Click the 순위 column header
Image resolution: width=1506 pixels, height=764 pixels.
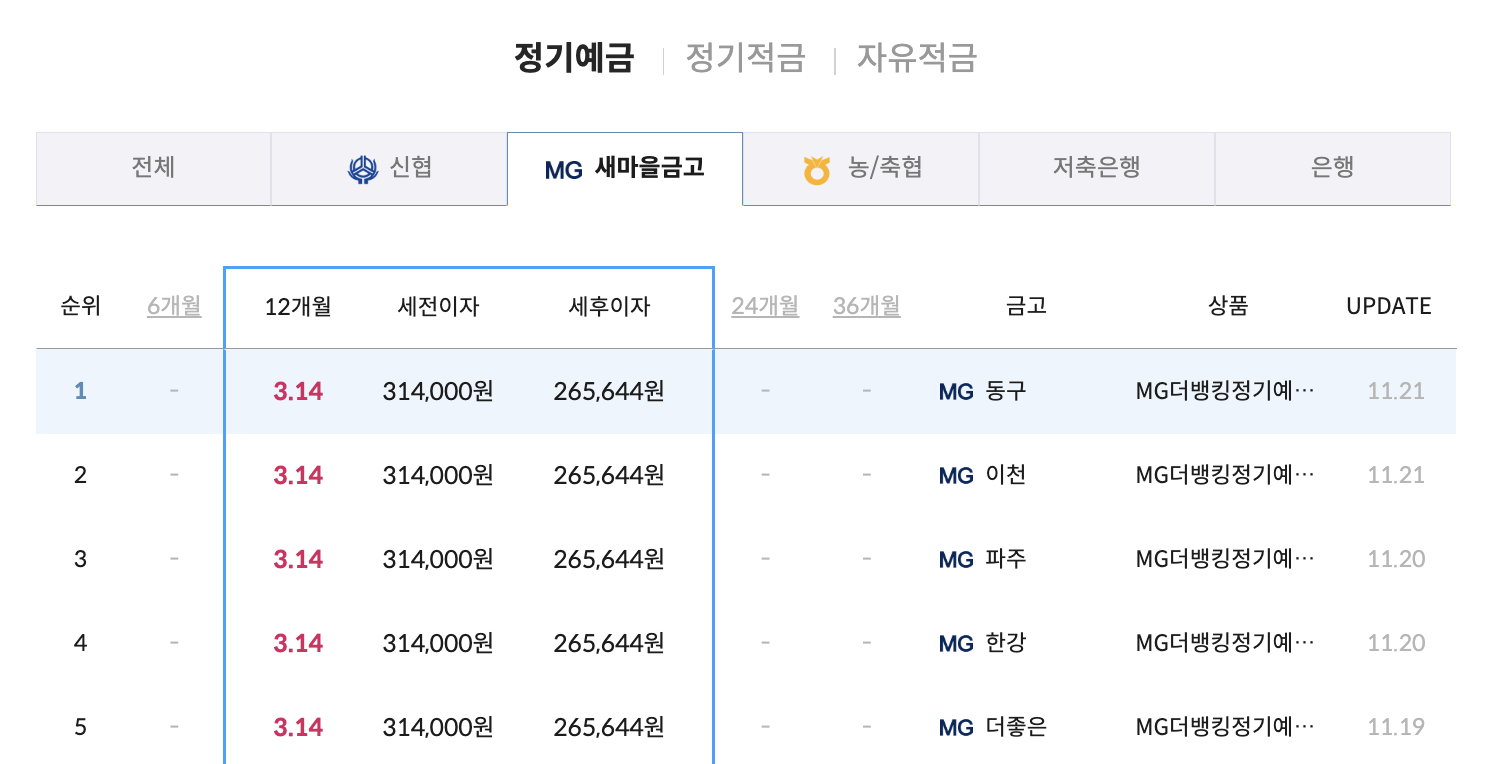(81, 307)
